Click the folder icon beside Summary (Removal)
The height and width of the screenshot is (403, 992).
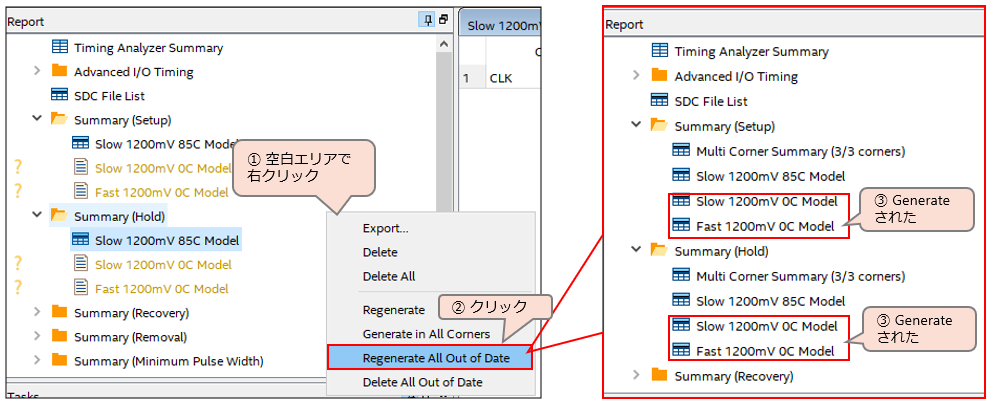point(59,337)
